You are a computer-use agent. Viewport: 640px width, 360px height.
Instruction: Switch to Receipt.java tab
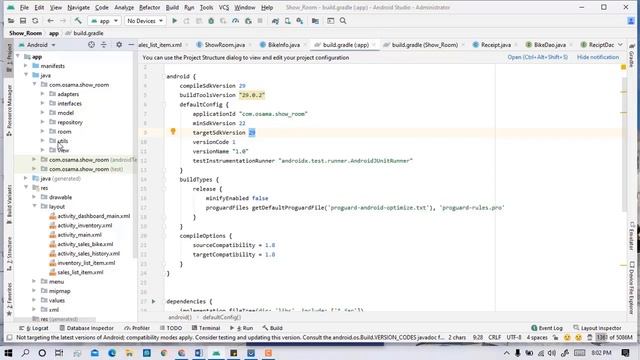492,45
